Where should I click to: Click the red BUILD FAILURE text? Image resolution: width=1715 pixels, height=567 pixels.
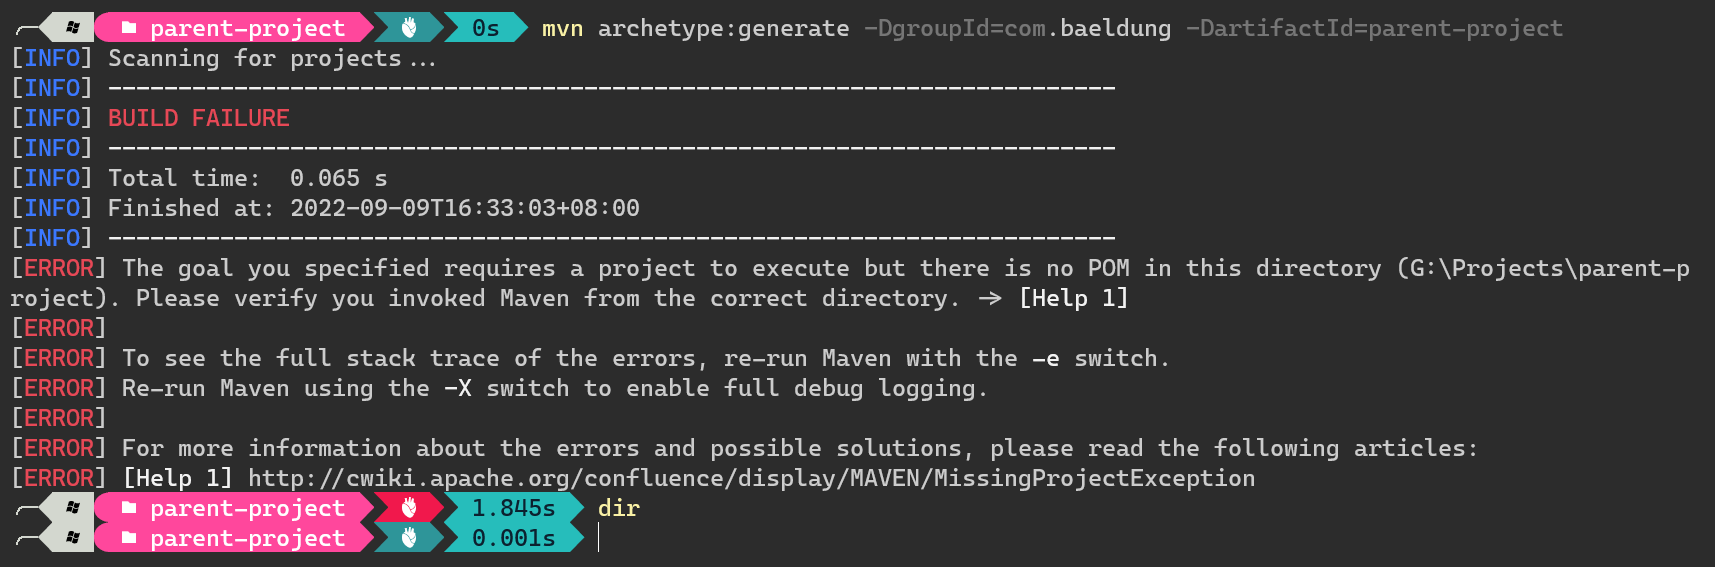[198, 118]
